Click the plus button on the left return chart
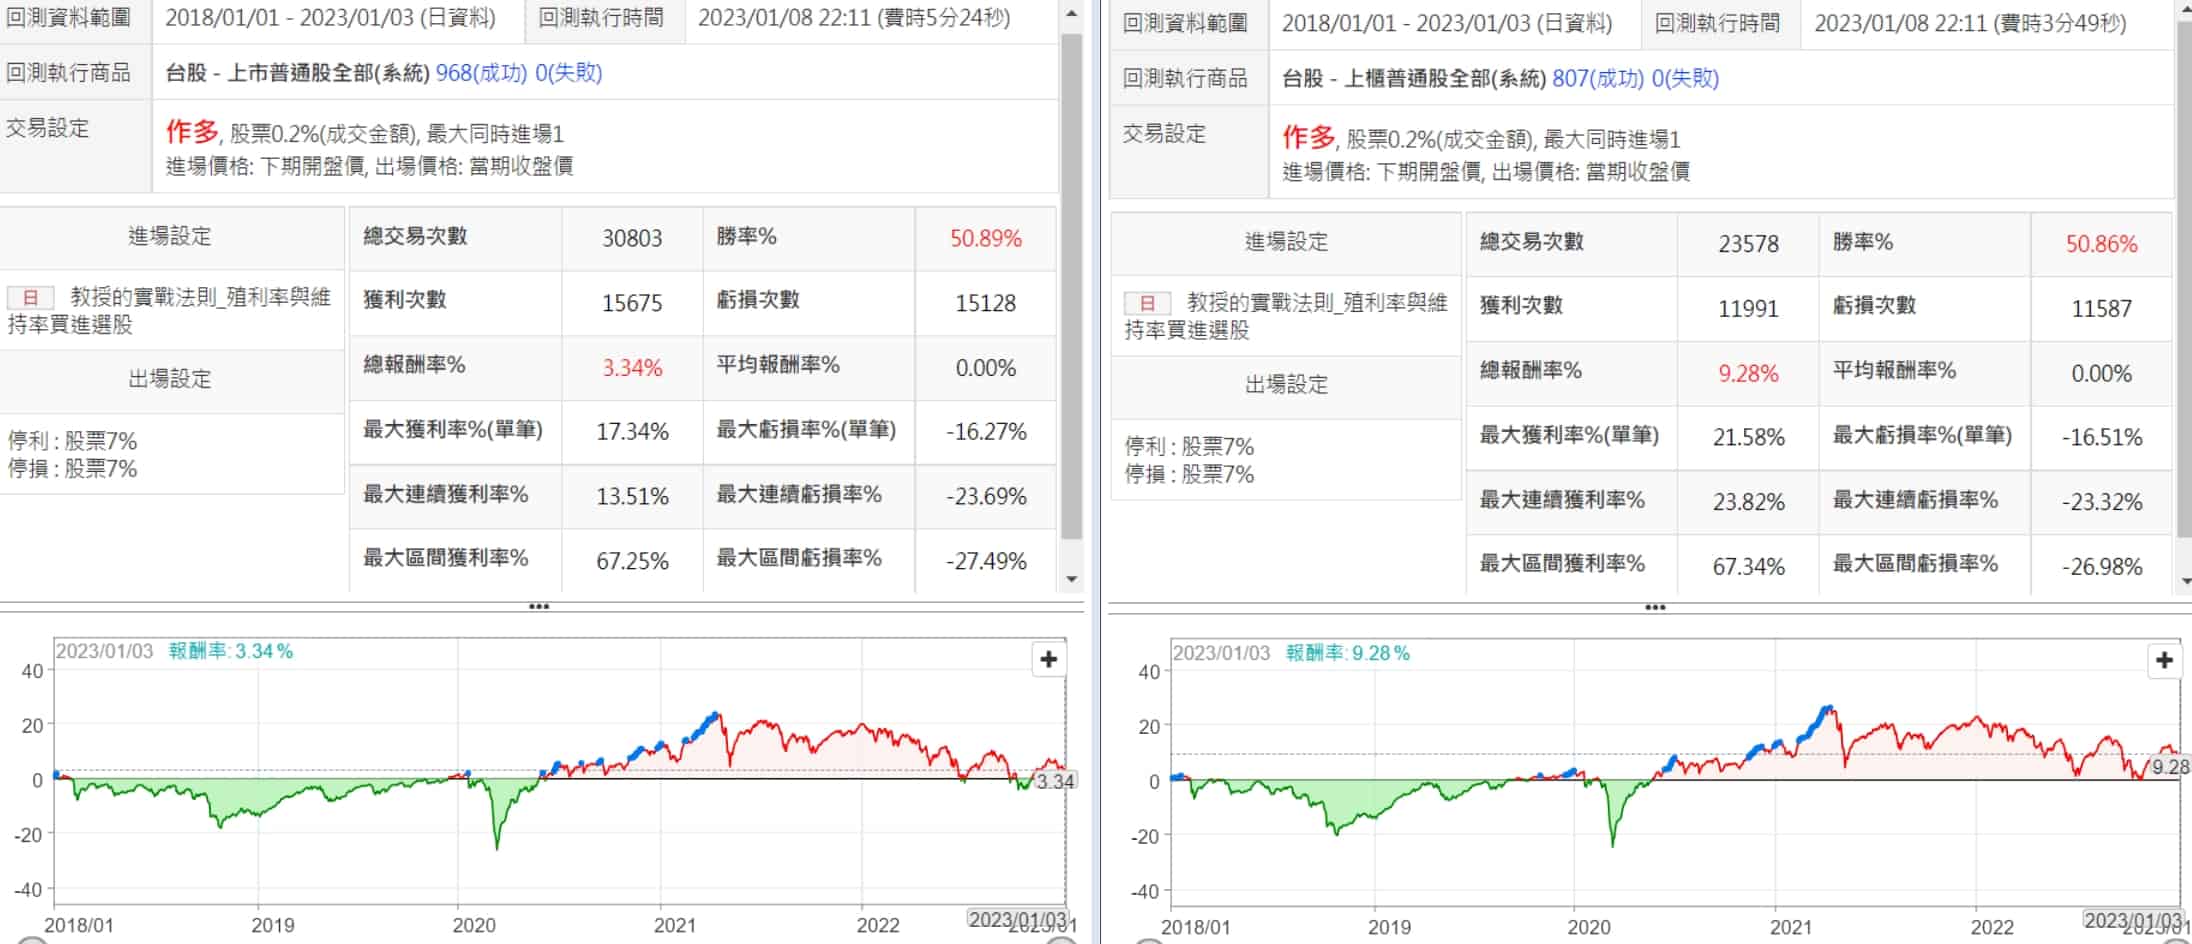Screen dimensions: 2192x944 pyautogui.click(x=1048, y=660)
